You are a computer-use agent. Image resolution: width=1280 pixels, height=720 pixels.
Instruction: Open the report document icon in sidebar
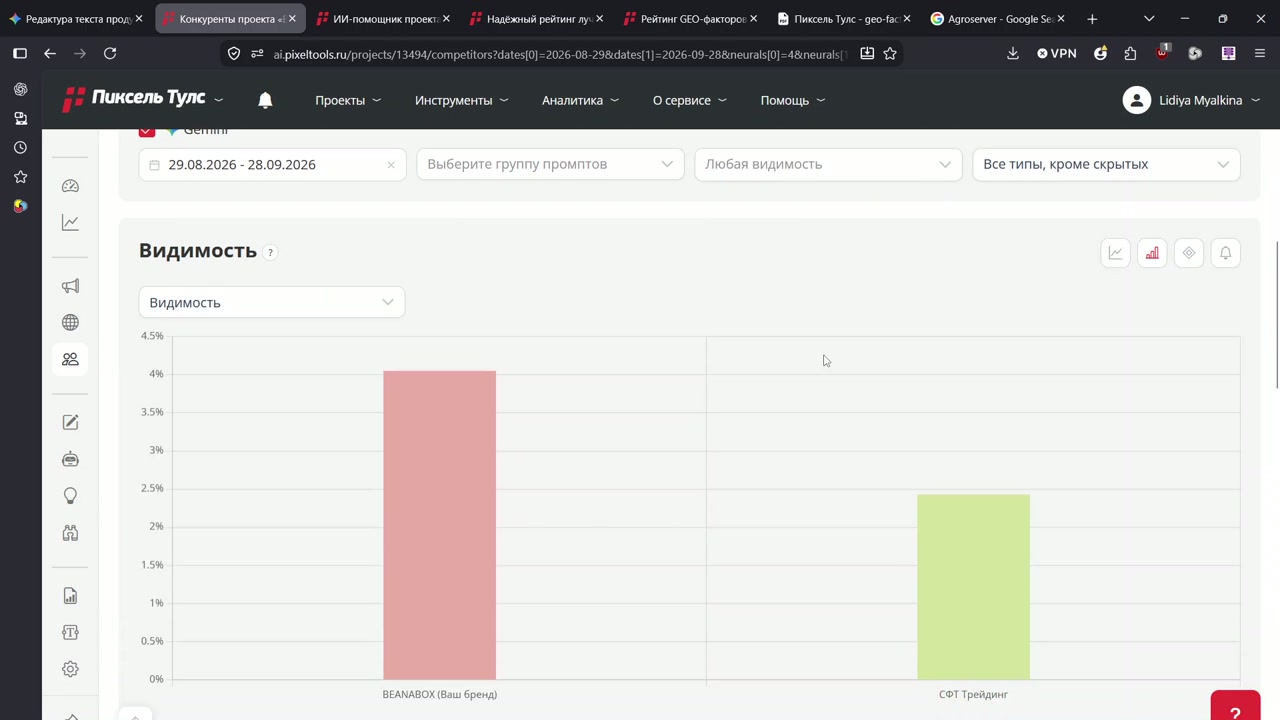click(x=70, y=596)
